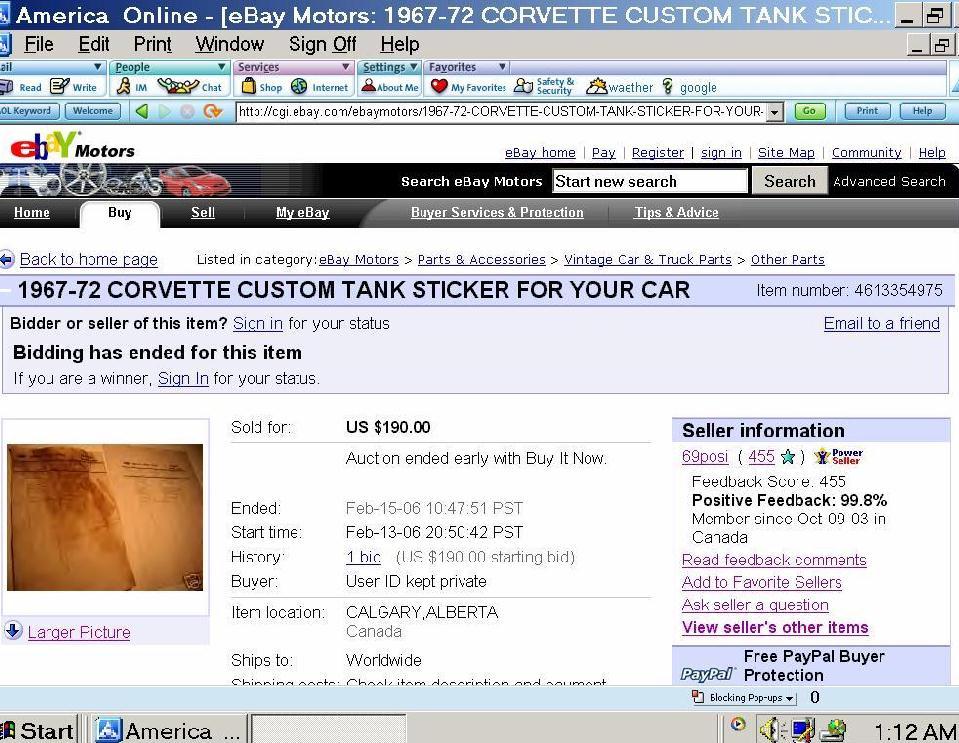959x743 pixels.
Task: Expand the People toolbar dropdown
Action: click(222, 67)
